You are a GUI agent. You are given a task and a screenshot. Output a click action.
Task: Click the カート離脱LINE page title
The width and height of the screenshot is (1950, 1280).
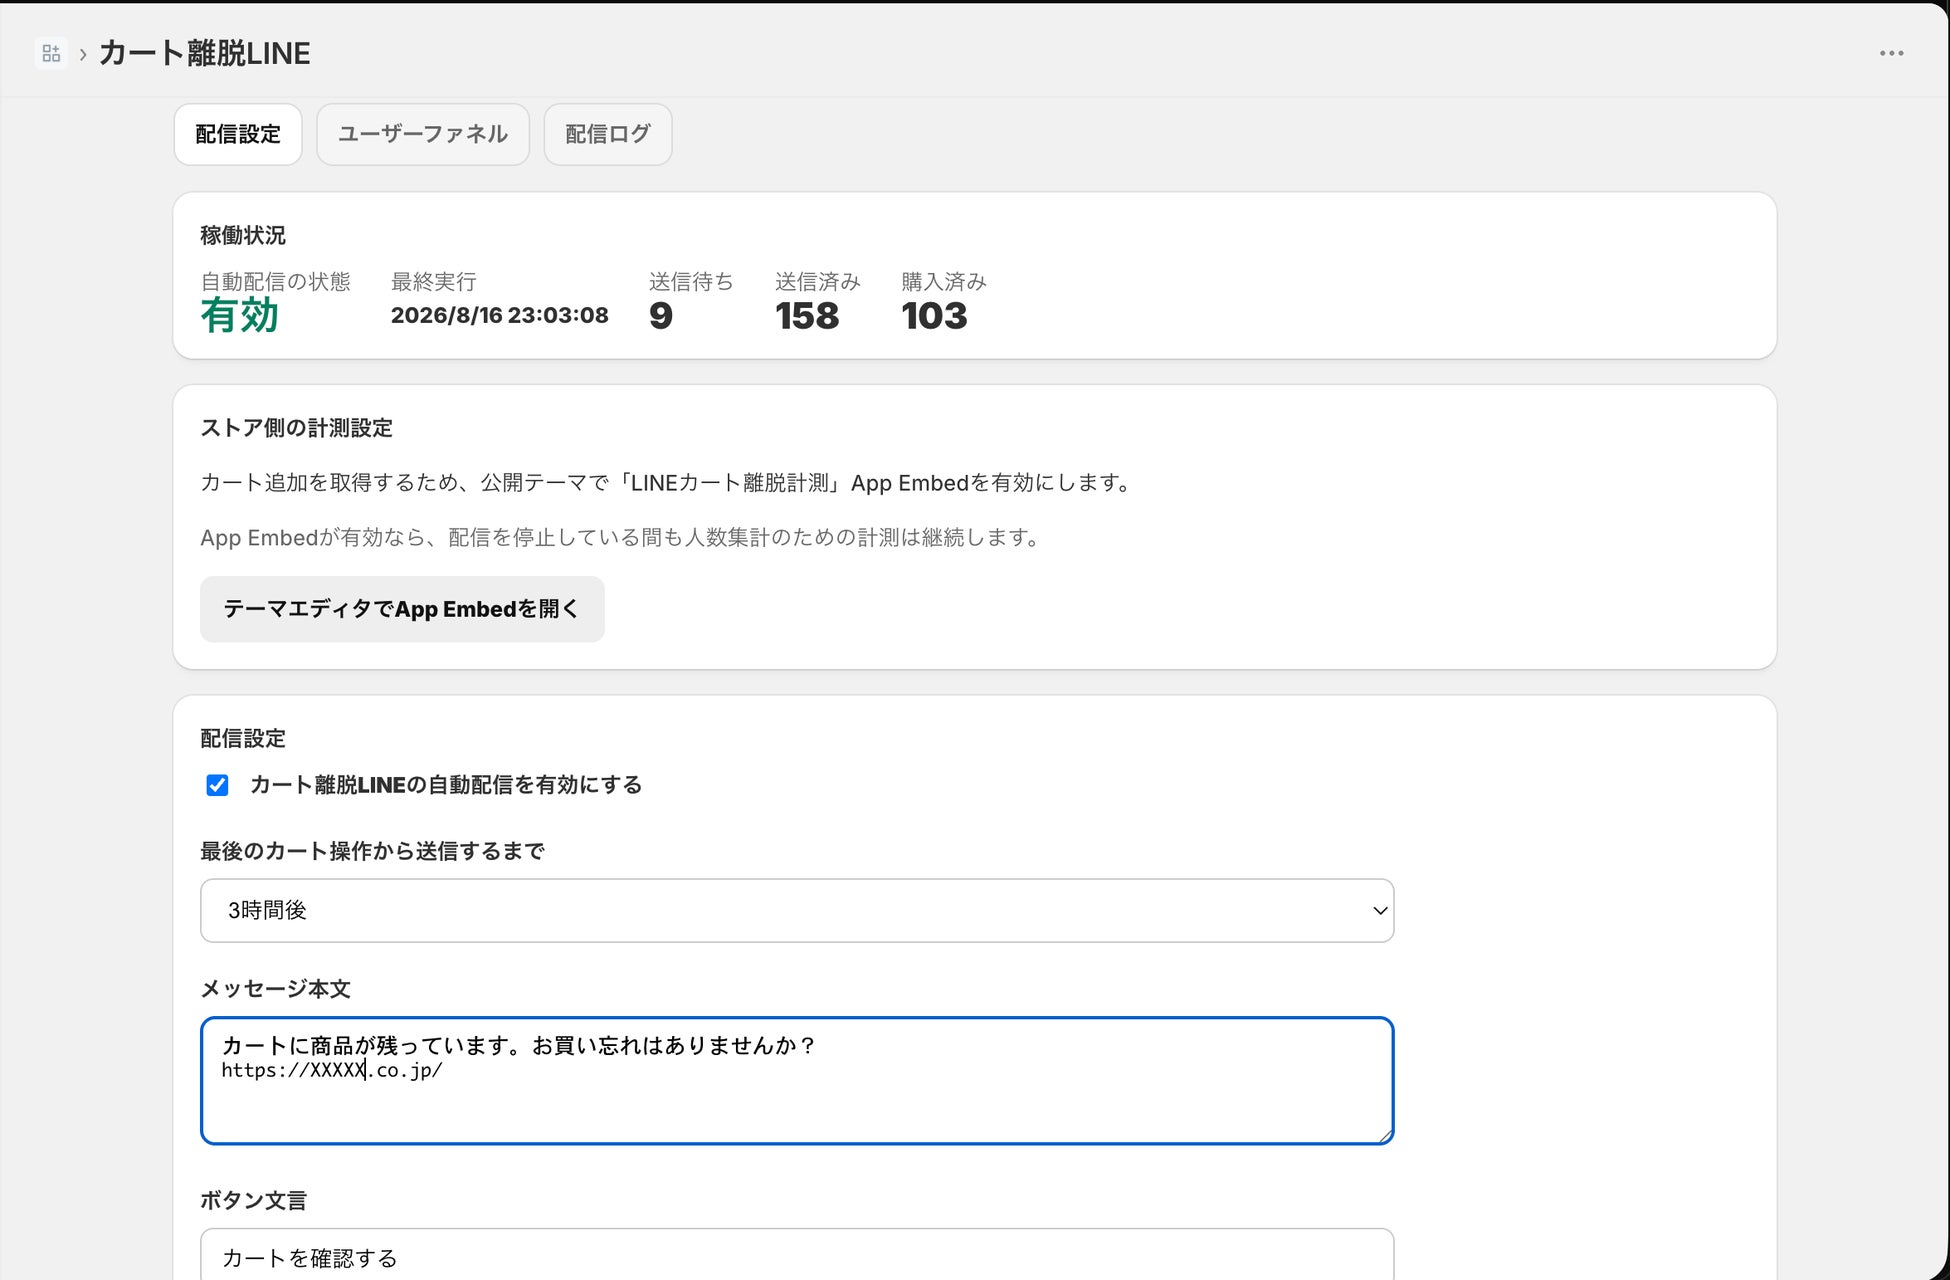click(x=205, y=53)
